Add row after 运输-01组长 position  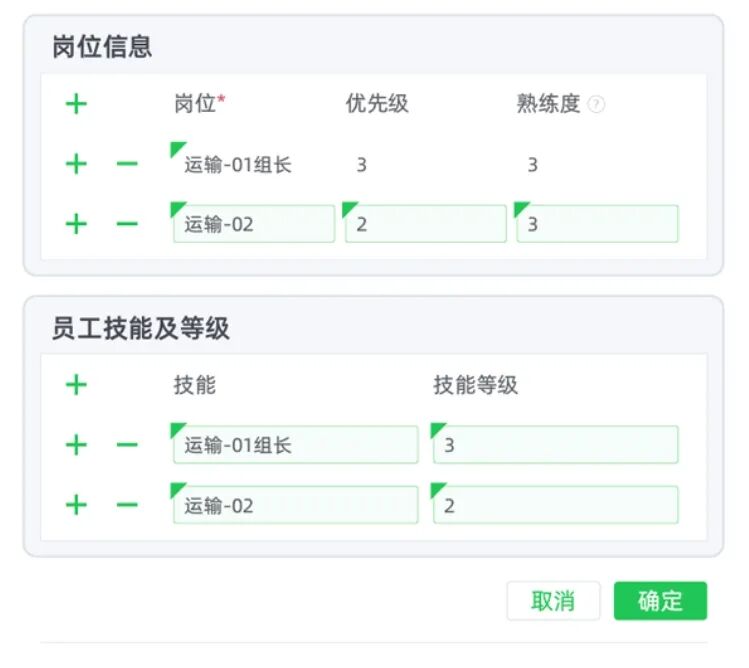pyautogui.click(x=76, y=164)
